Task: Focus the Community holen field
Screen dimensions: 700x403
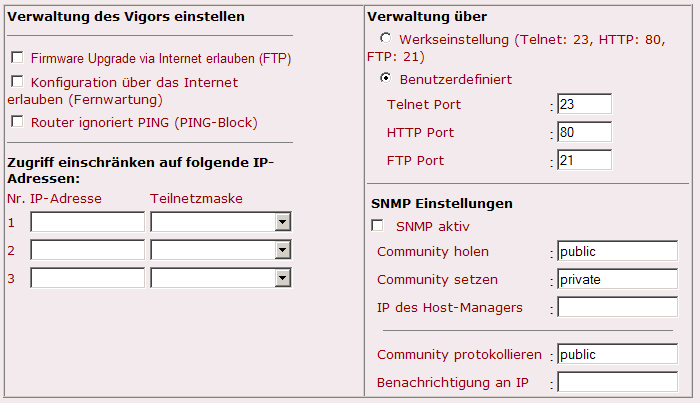Action: [617, 251]
